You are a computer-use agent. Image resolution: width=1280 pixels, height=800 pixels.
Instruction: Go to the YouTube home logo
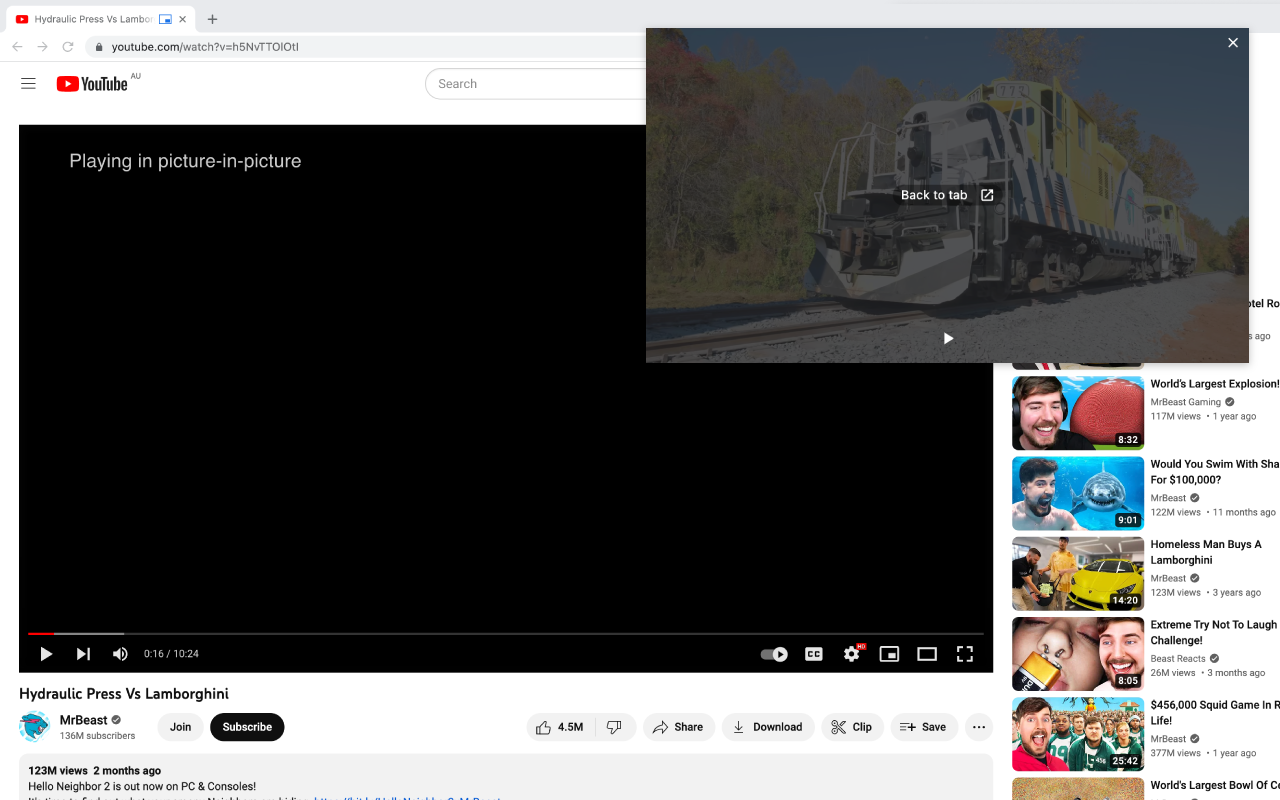(92, 84)
